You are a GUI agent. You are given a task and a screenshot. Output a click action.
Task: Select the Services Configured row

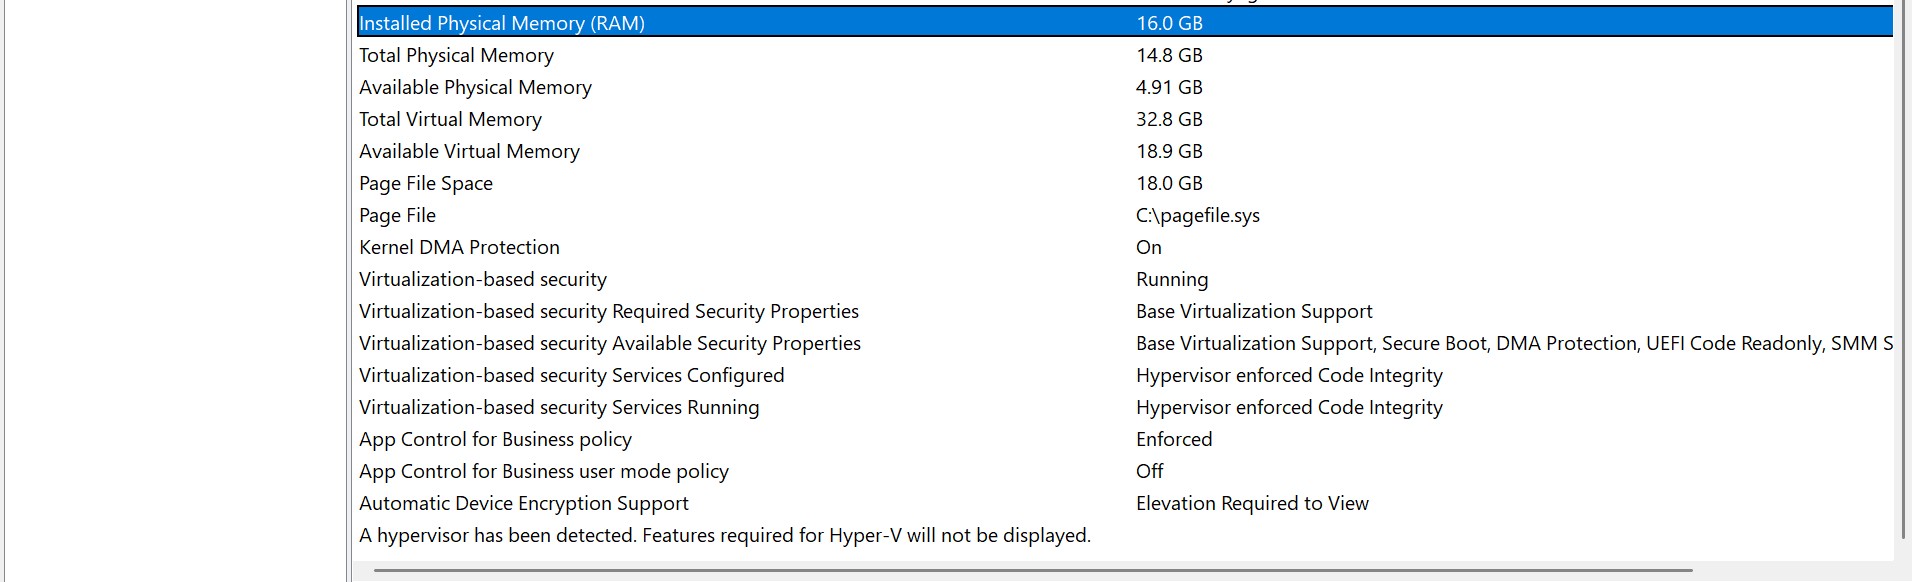click(571, 375)
